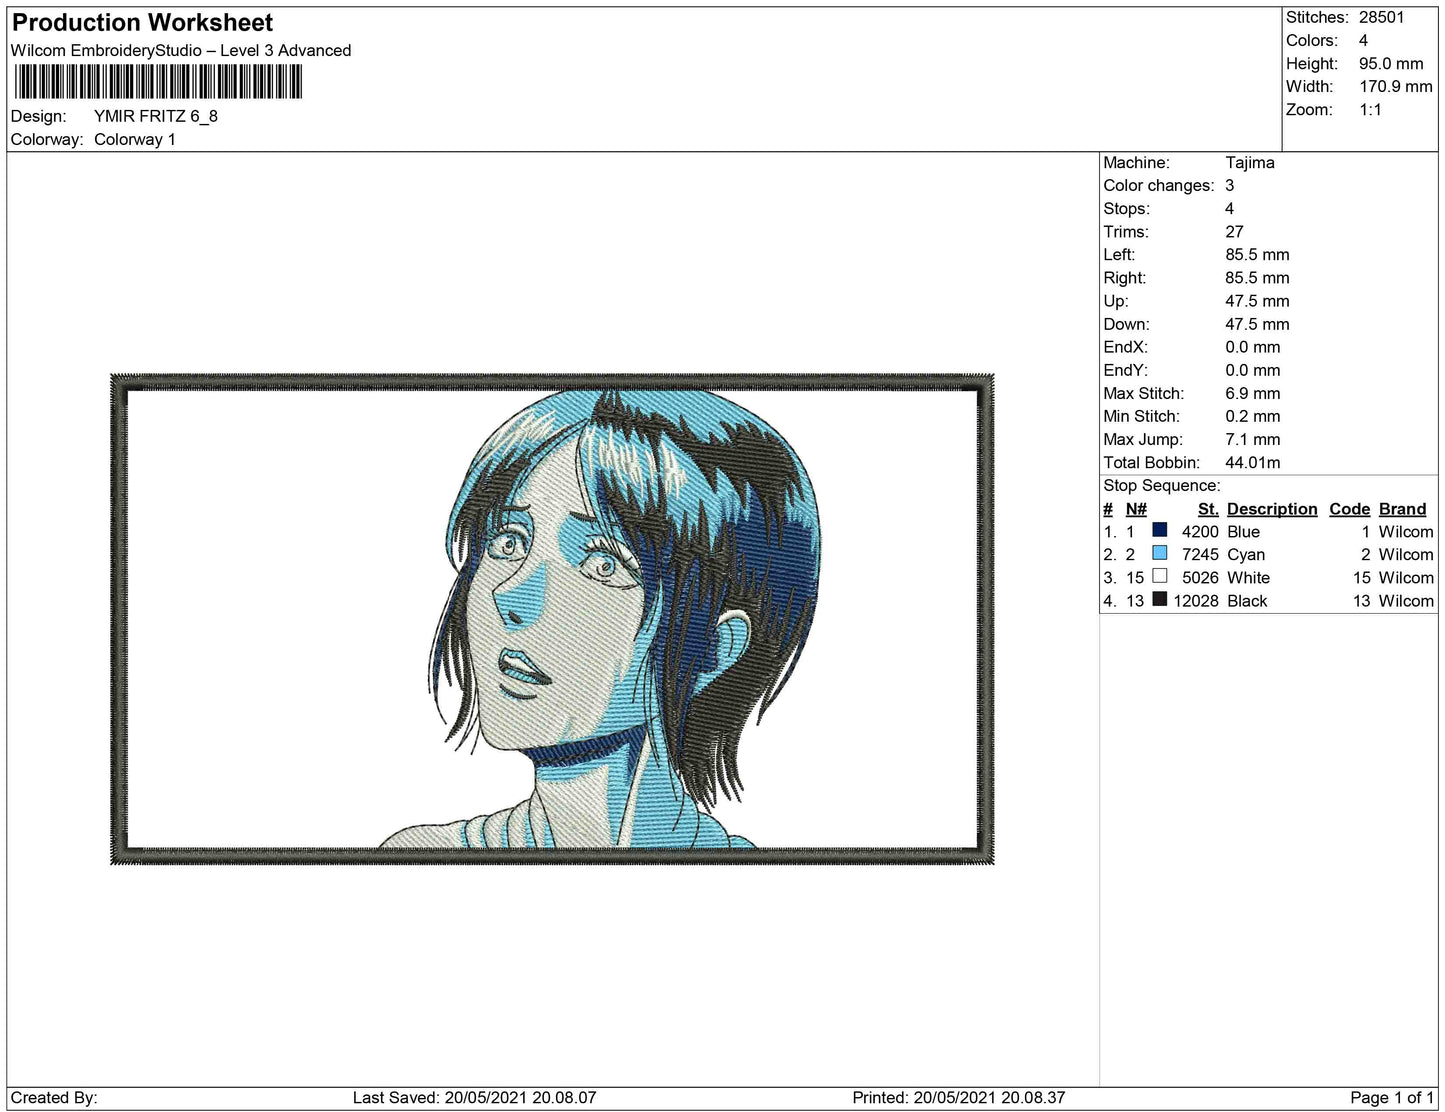
Task: Click the Machine value Tajima
Action: [x=1249, y=162]
